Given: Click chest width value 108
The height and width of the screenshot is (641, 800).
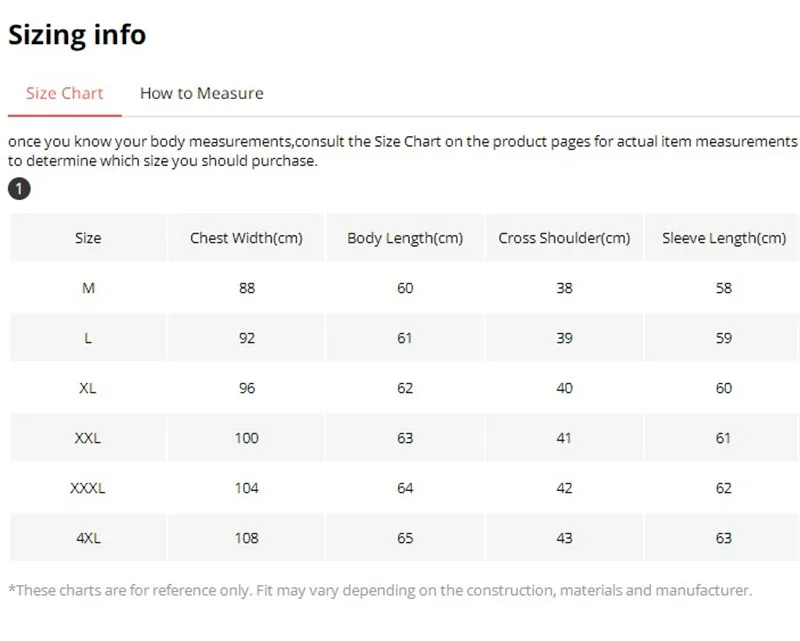Looking at the screenshot, I should tap(246, 538).
